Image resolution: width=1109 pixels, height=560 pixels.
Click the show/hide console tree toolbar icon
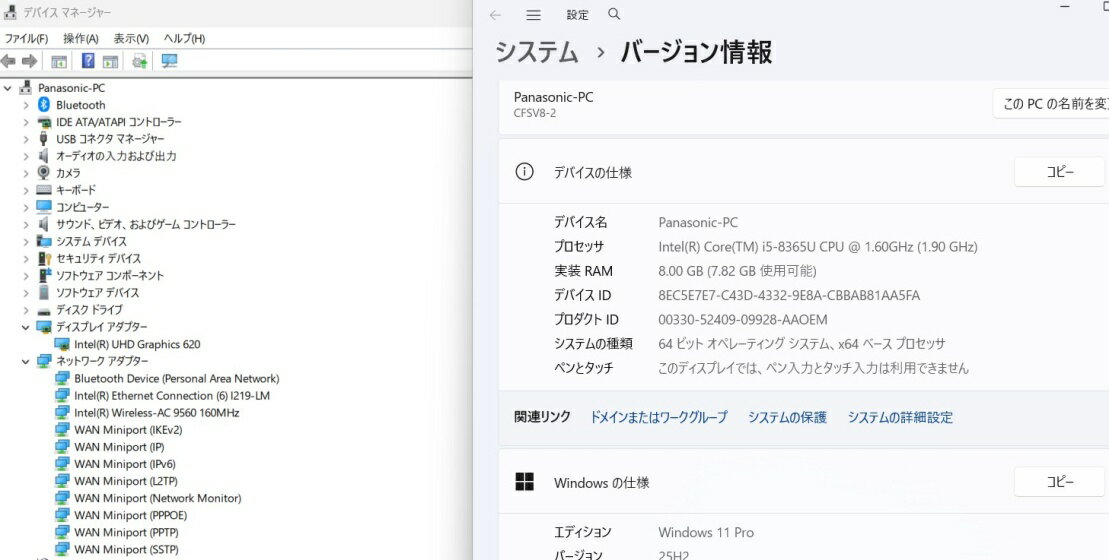(59, 61)
